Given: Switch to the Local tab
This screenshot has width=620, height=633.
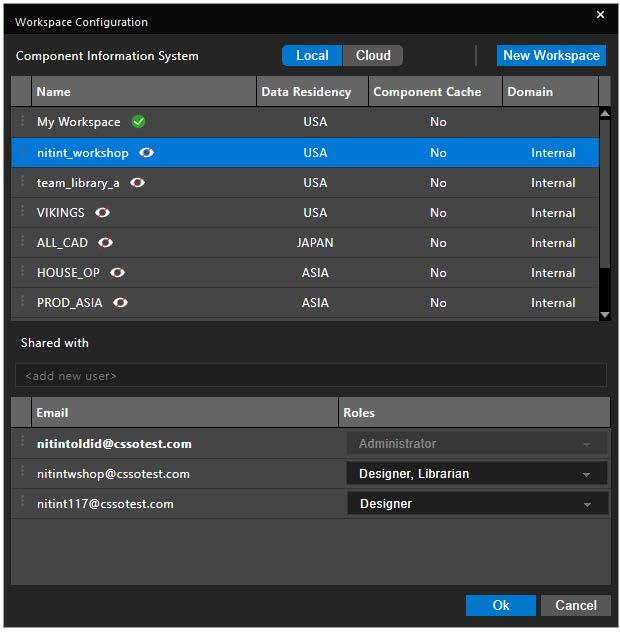Looking at the screenshot, I should pyautogui.click(x=312, y=55).
